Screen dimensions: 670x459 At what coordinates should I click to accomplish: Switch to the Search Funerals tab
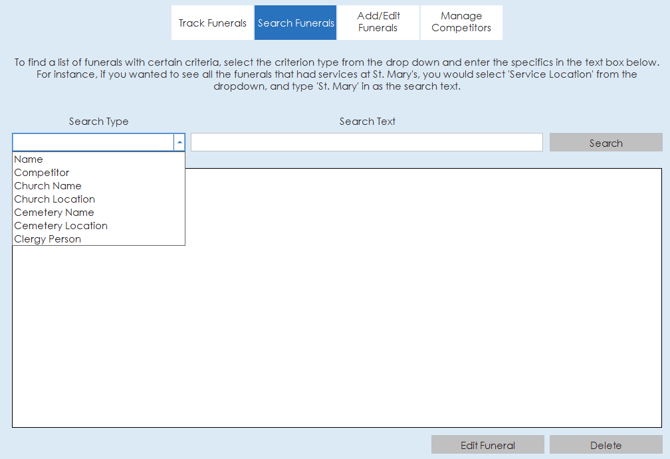click(296, 23)
